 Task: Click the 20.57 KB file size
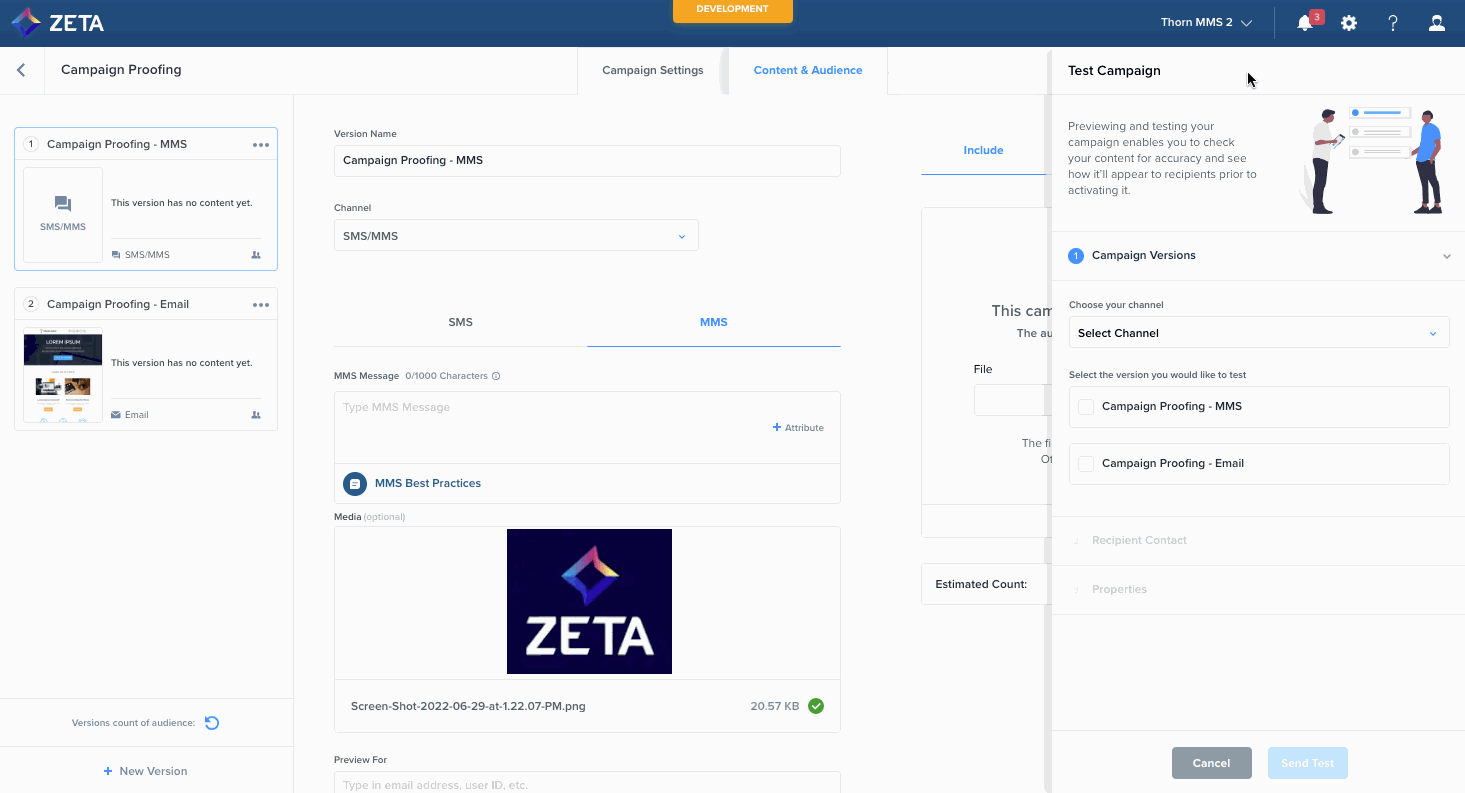coord(775,706)
